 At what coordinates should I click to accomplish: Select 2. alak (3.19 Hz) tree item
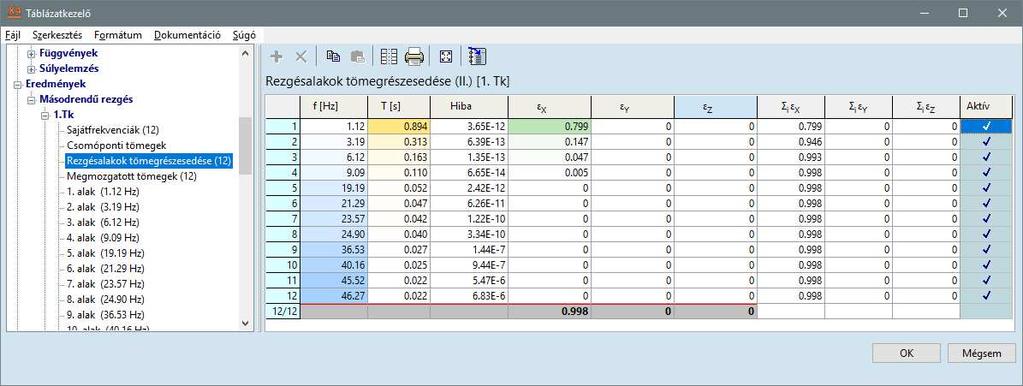tap(102, 207)
